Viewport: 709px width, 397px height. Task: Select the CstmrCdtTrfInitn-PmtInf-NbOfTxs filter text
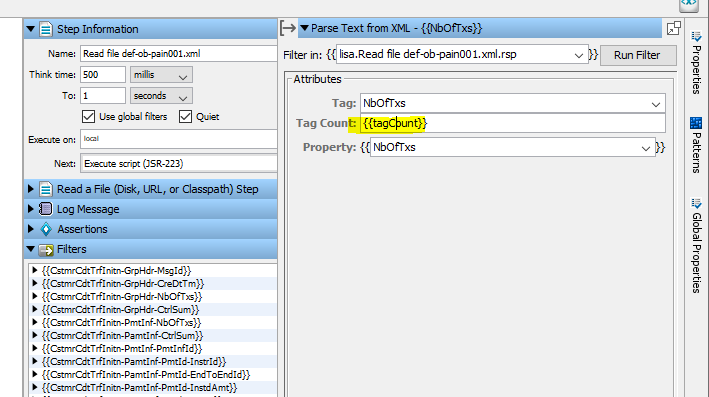pos(121,322)
